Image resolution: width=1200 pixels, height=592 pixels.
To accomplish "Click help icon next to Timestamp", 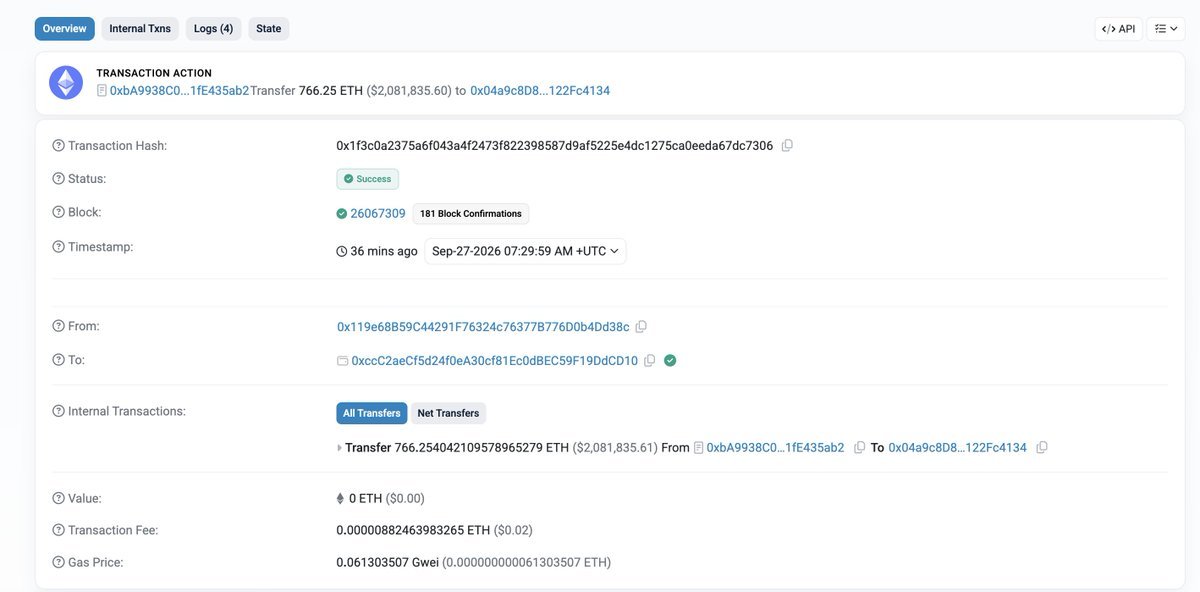I will (x=58, y=247).
